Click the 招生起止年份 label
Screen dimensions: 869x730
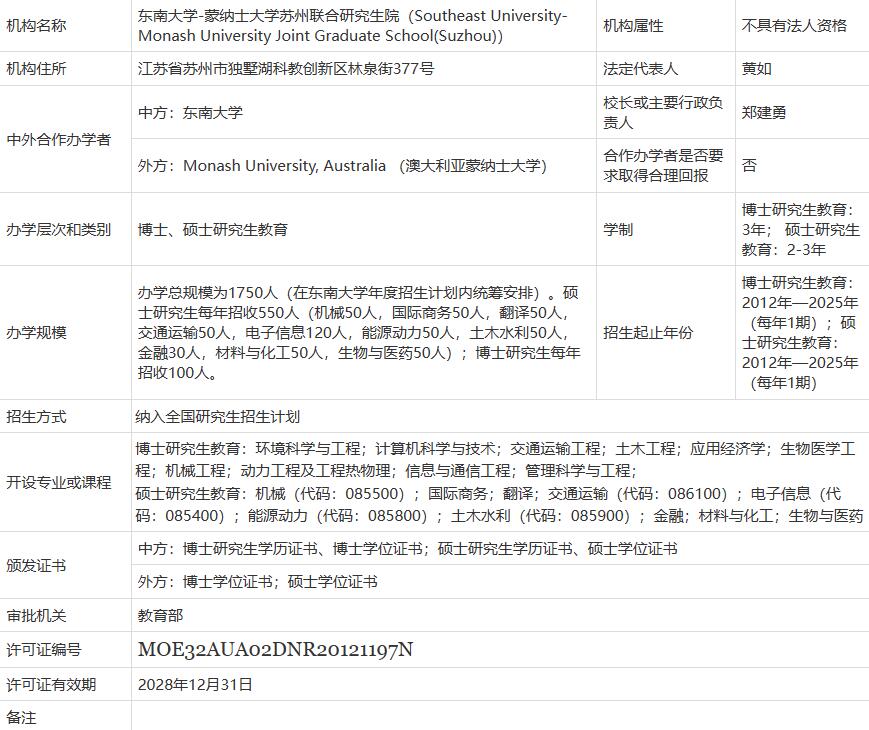[648, 333]
